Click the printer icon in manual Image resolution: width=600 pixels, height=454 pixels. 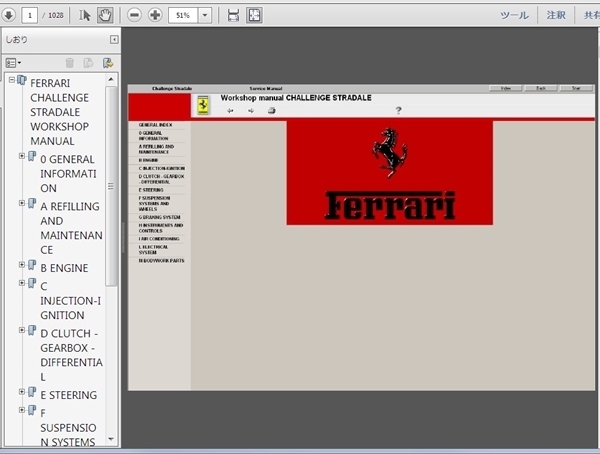coord(272,111)
